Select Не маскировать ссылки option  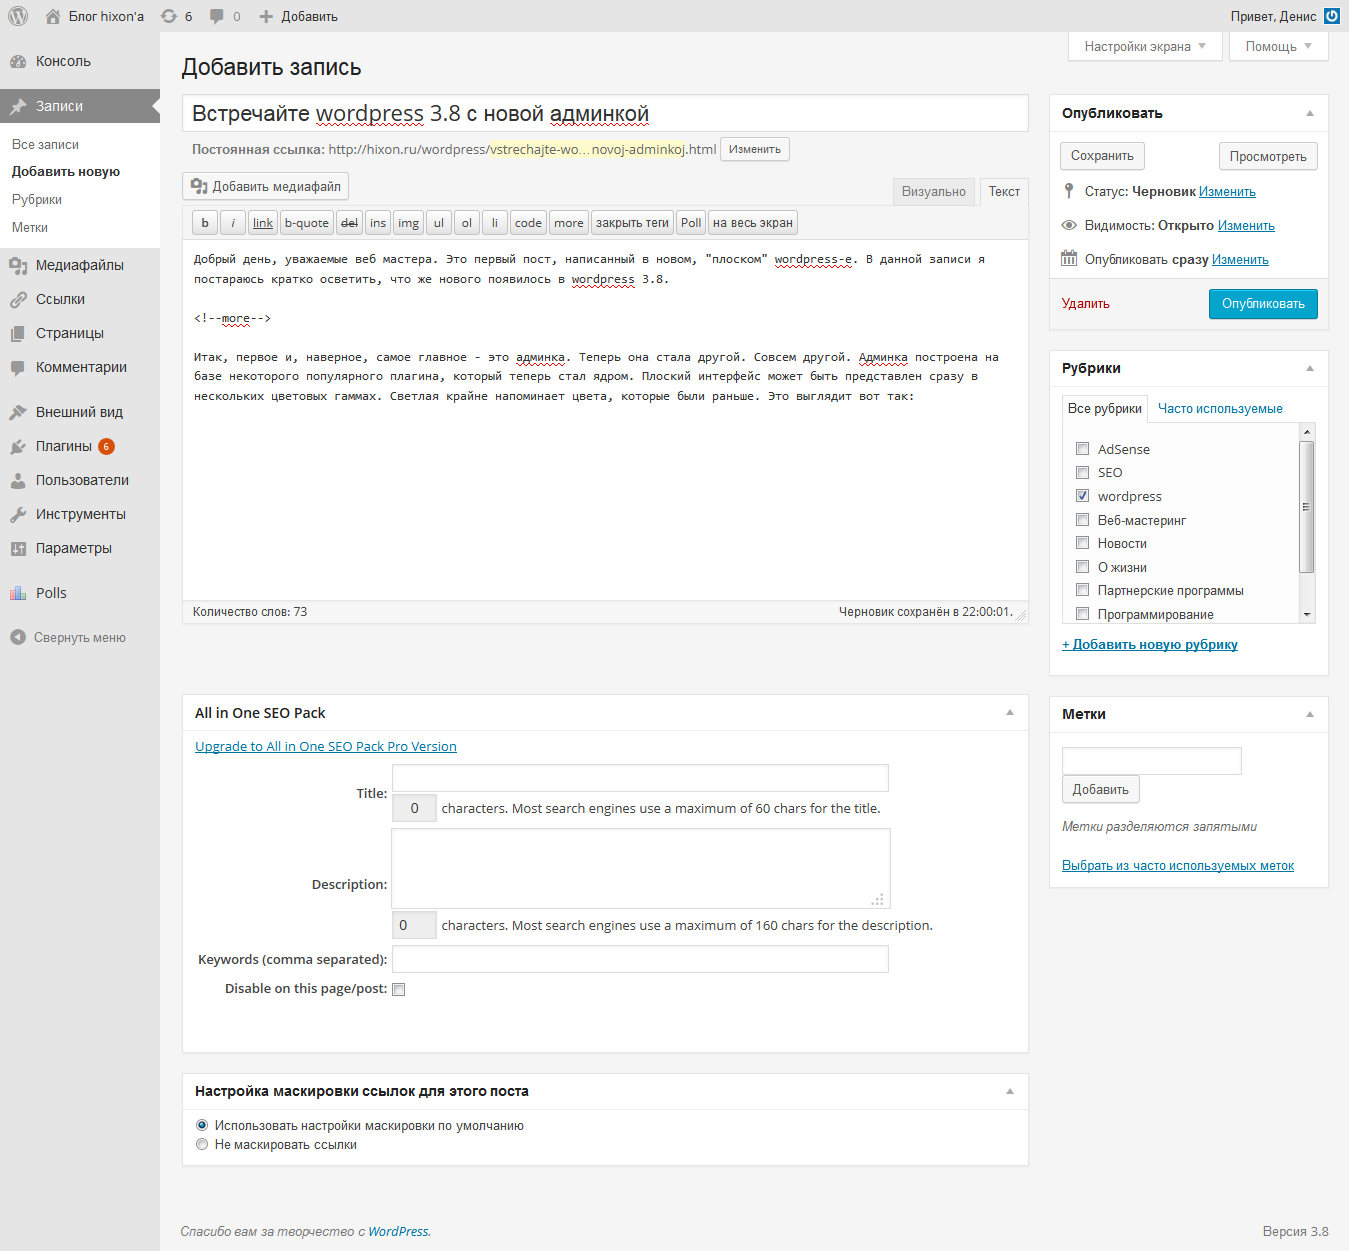click(x=202, y=1144)
